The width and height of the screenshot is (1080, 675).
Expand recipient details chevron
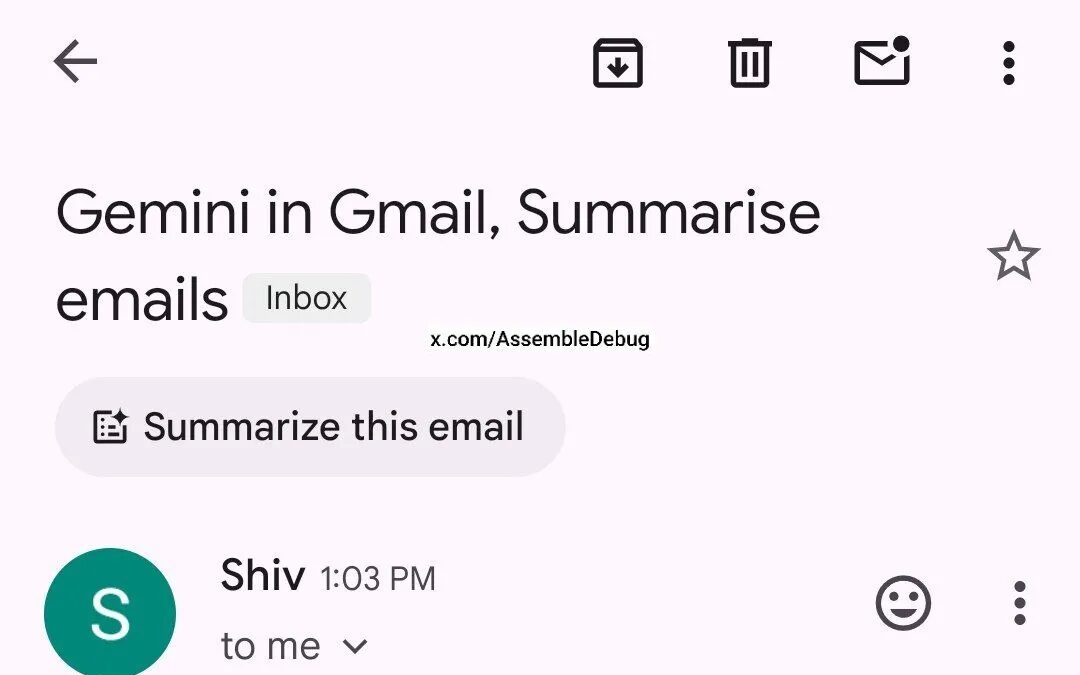point(356,646)
